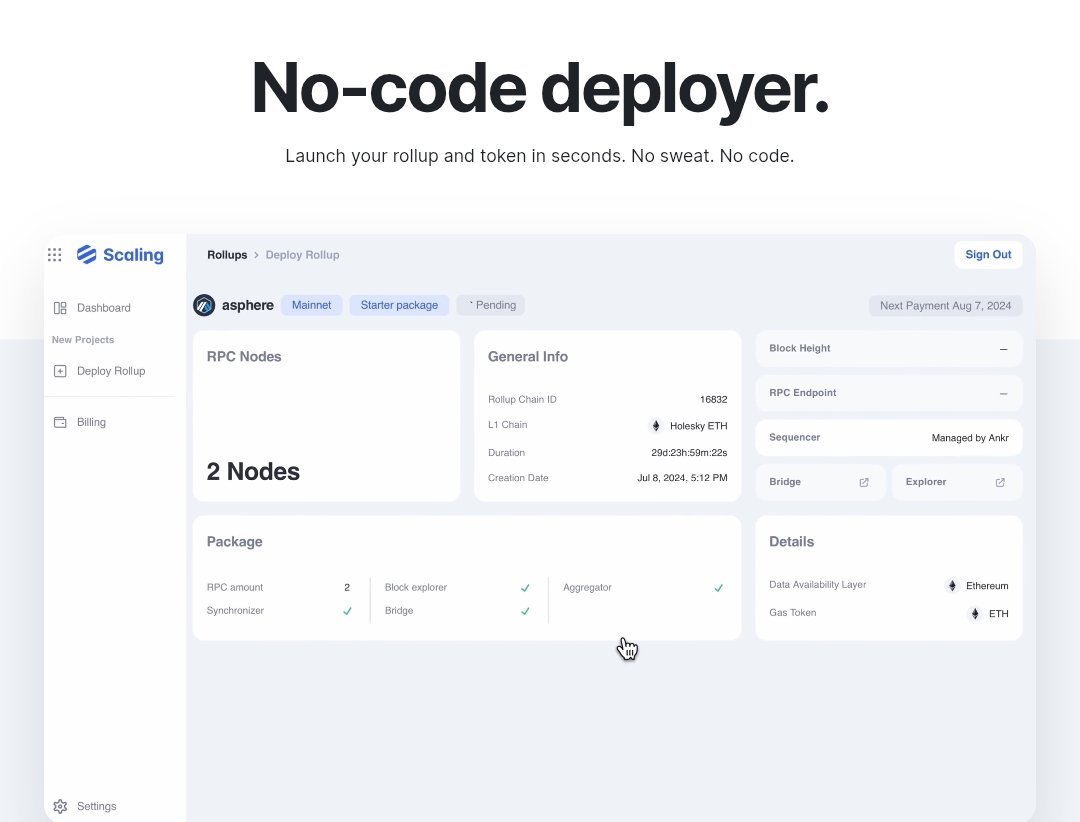Viewport: 1080px width, 822px height.
Task: Click the L1 Chain label
Action: click(508, 425)
